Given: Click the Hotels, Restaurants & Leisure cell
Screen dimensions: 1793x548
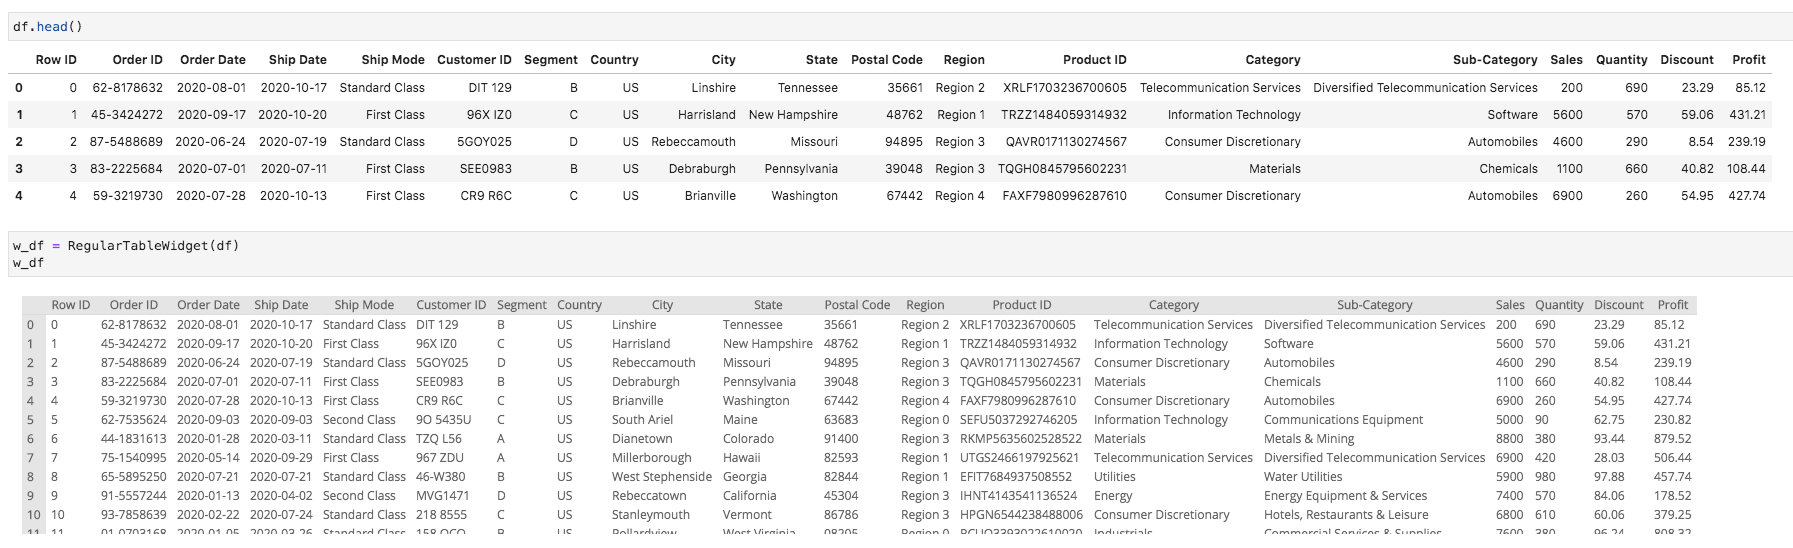Looking at the screenshot, I should [x=1346, y=515].
